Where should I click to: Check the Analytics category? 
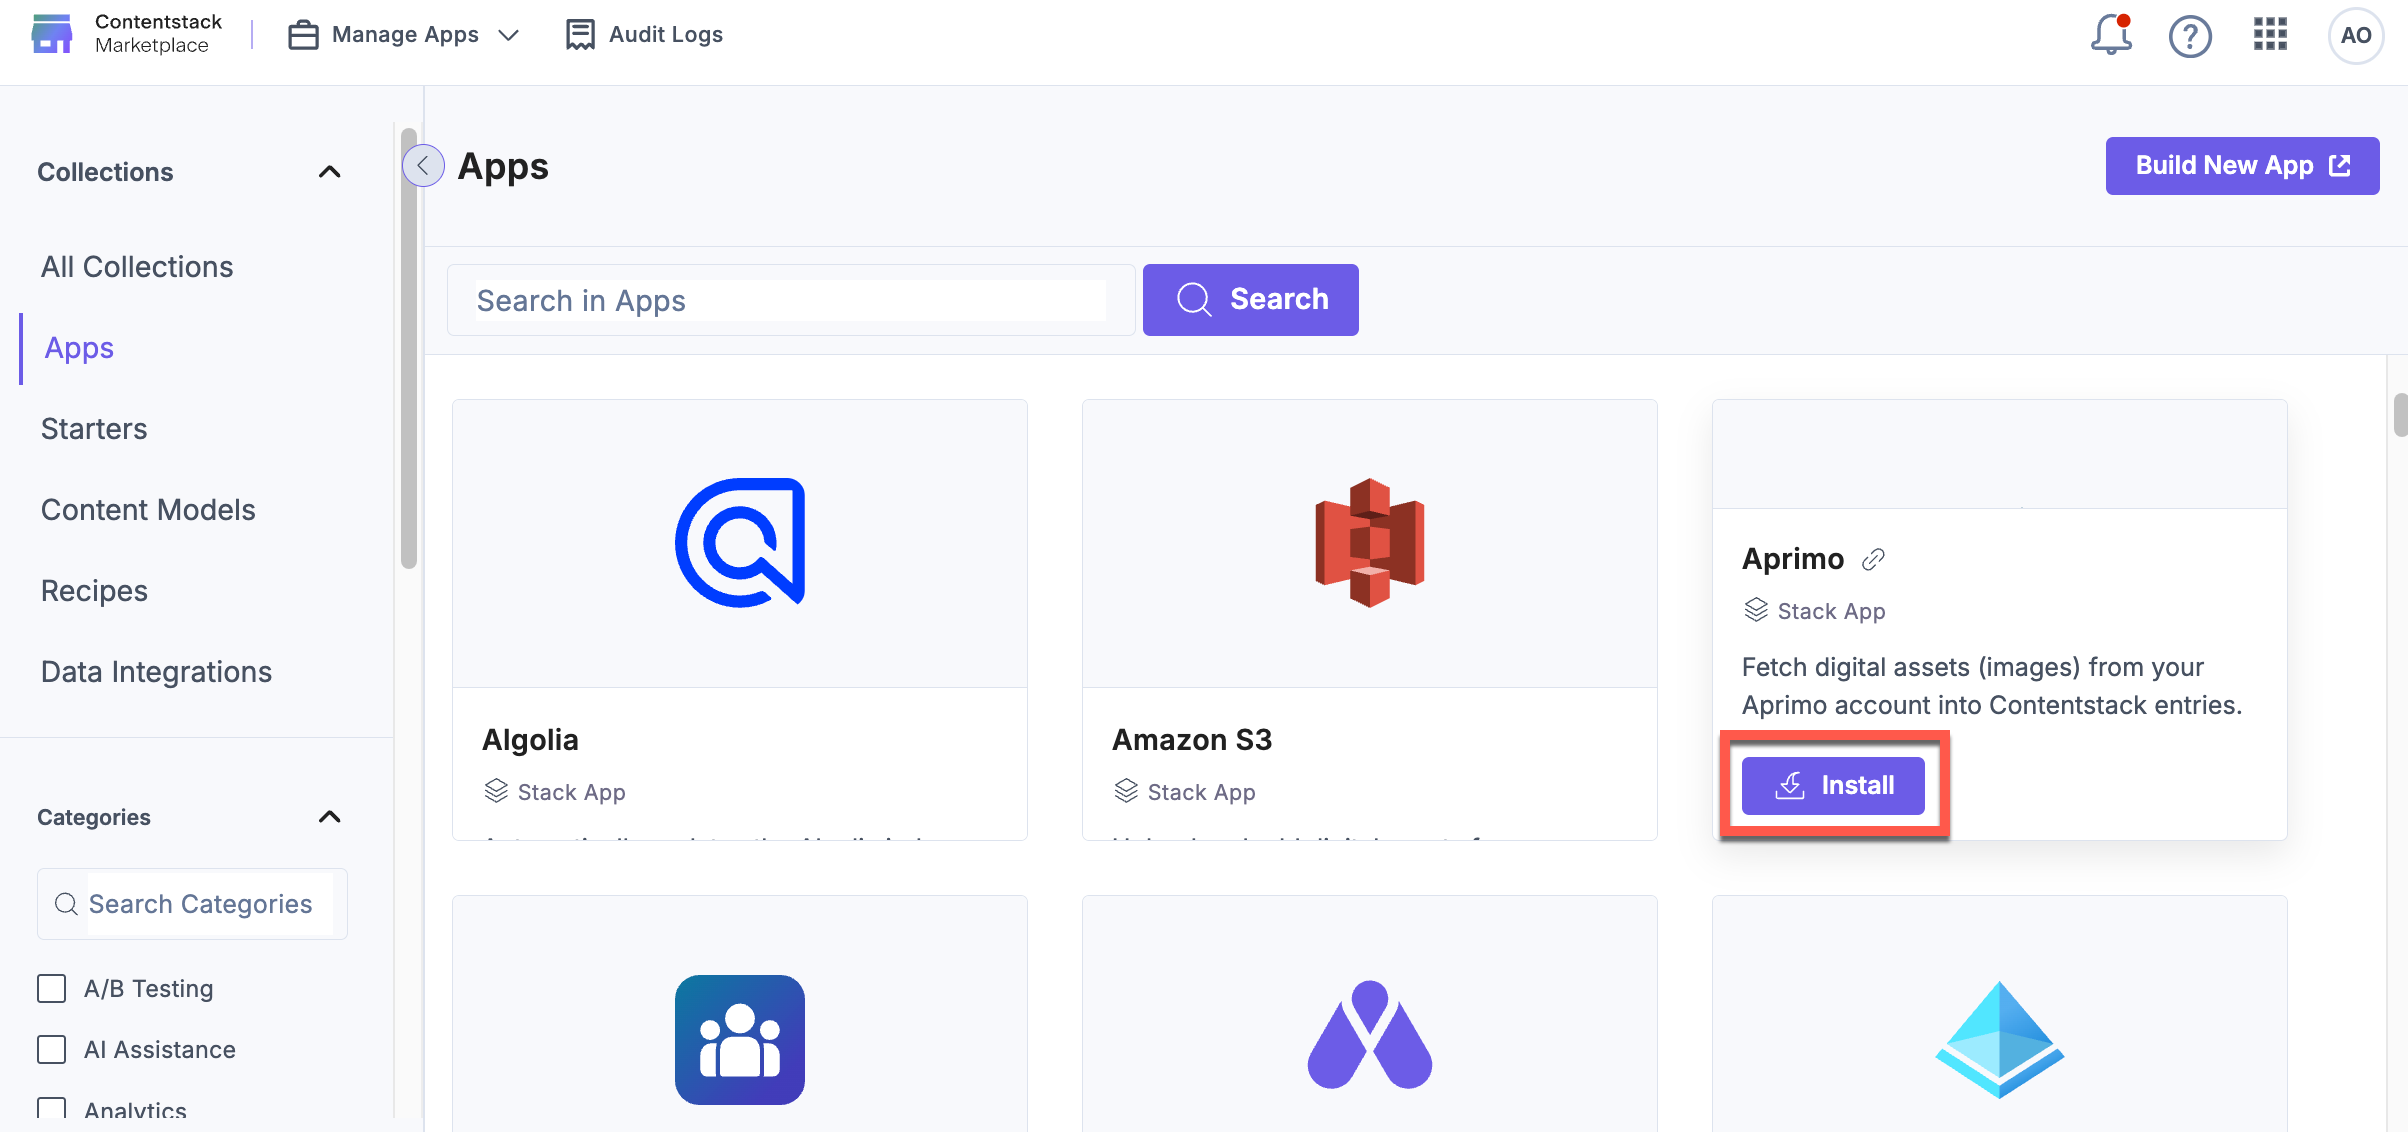point(51,1110)
